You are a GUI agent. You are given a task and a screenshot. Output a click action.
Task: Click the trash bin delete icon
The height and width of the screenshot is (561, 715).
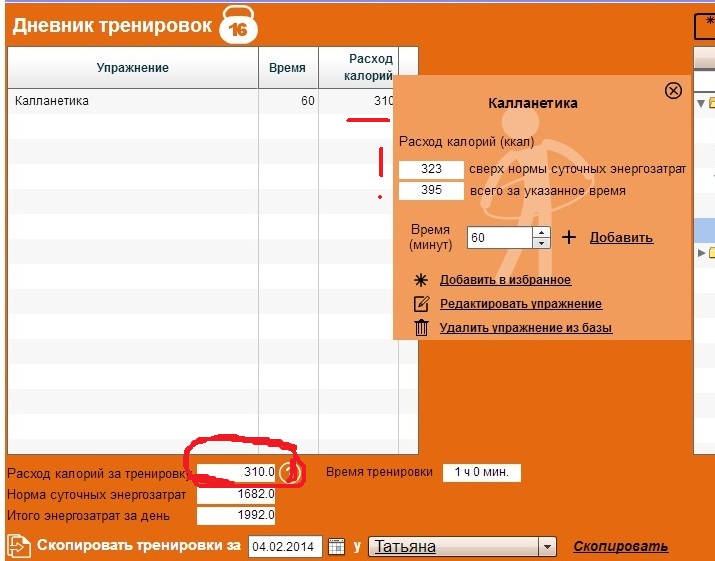pyautogui.click(x=421, y=328)
